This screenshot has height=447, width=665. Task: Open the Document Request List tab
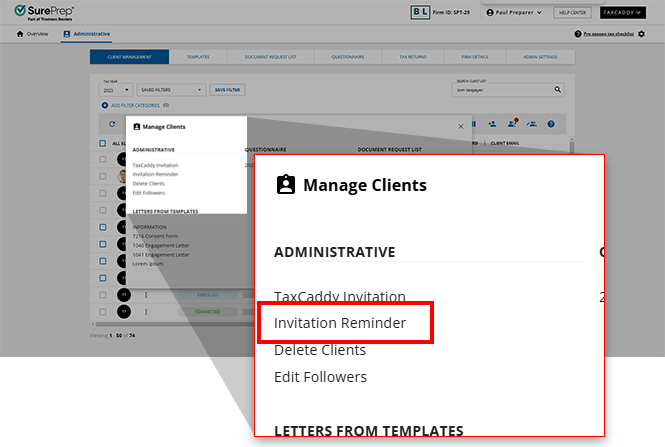click(x=271, y=57)
